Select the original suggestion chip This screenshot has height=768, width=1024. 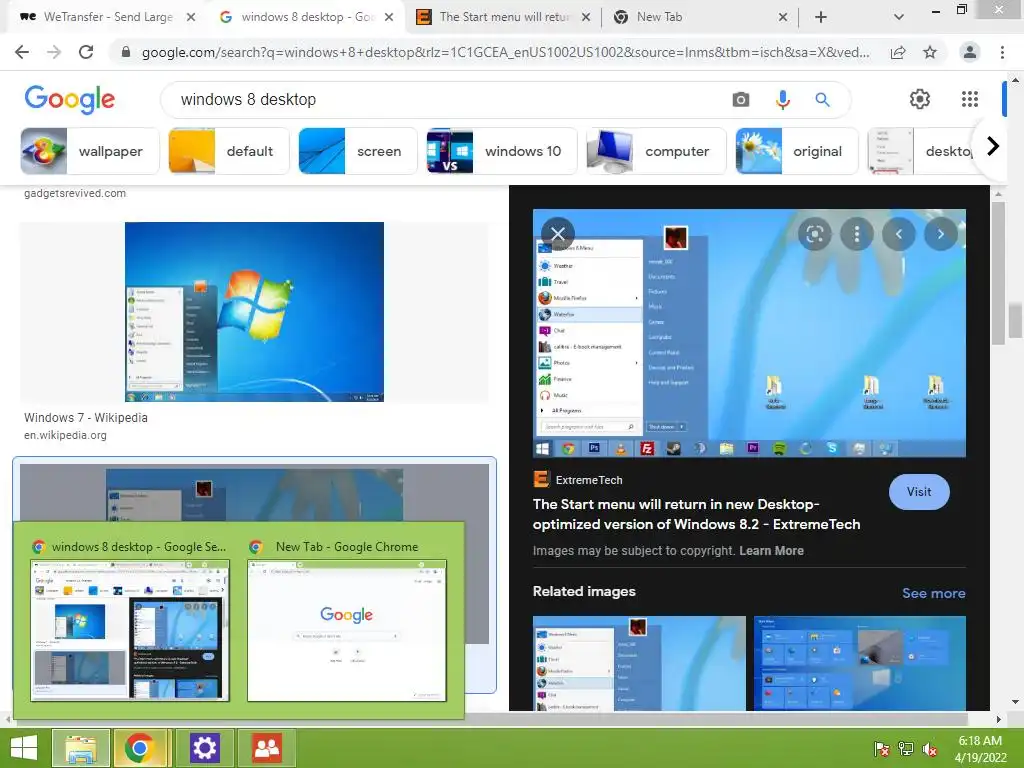coord(797,151)
